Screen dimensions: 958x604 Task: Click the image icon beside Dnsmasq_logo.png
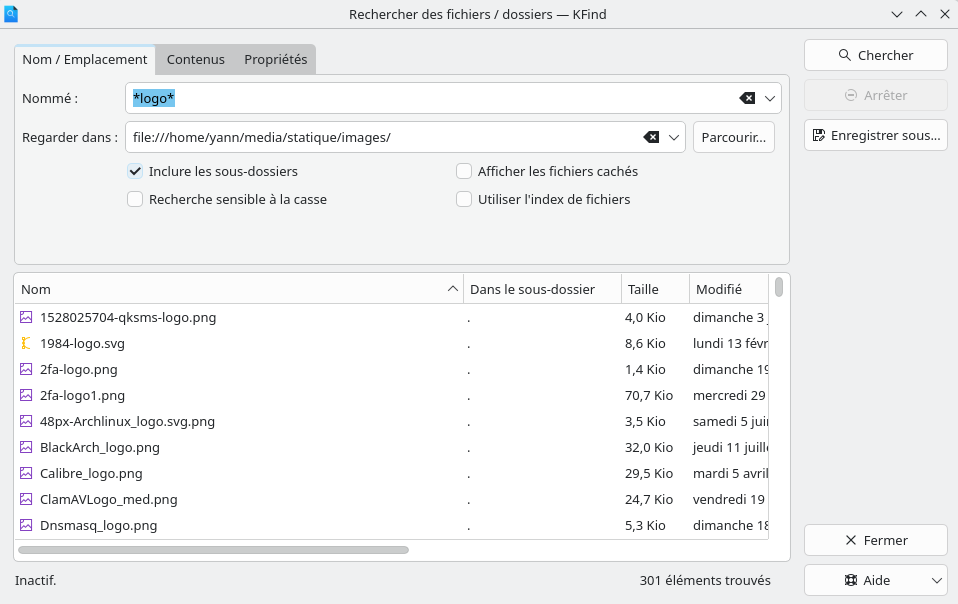coord(27,525)
